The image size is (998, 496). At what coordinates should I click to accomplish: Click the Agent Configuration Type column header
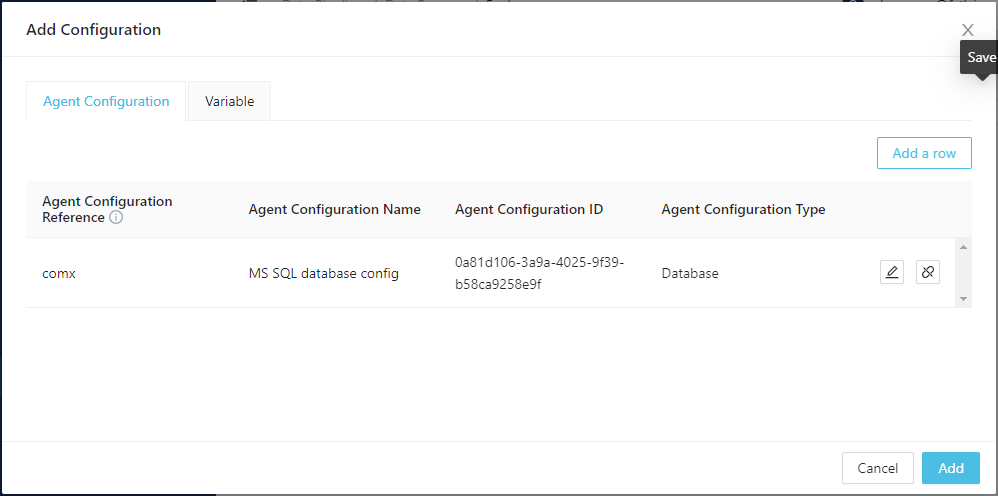tap(743, 209)
